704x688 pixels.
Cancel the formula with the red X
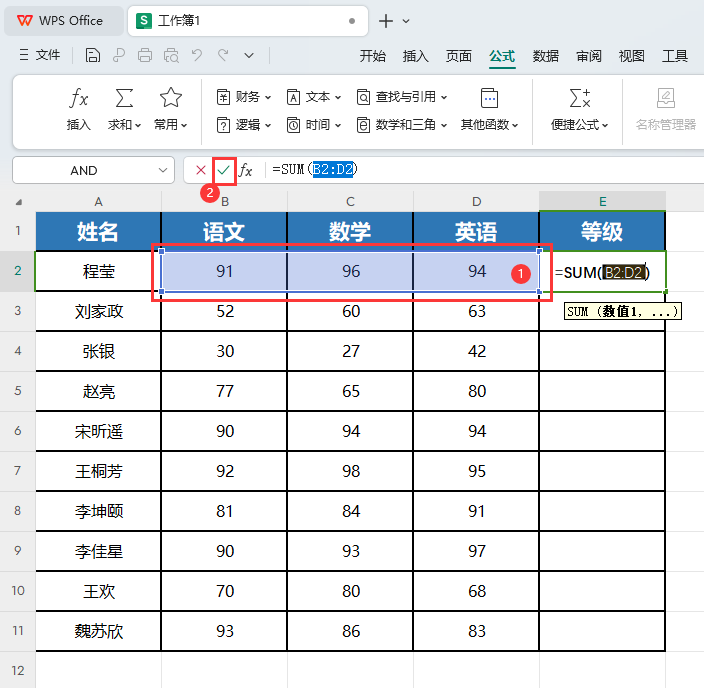coord(201,170)
